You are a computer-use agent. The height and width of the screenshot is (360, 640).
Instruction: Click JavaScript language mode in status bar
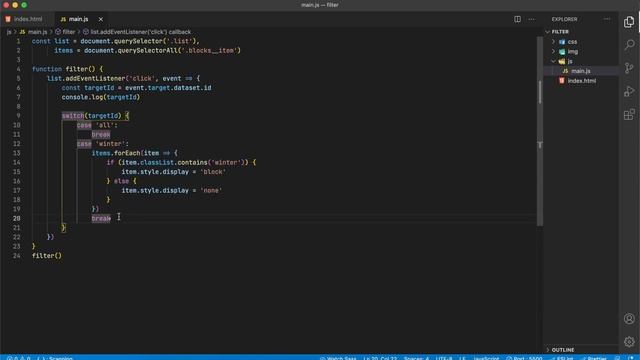tap(486, 358)
